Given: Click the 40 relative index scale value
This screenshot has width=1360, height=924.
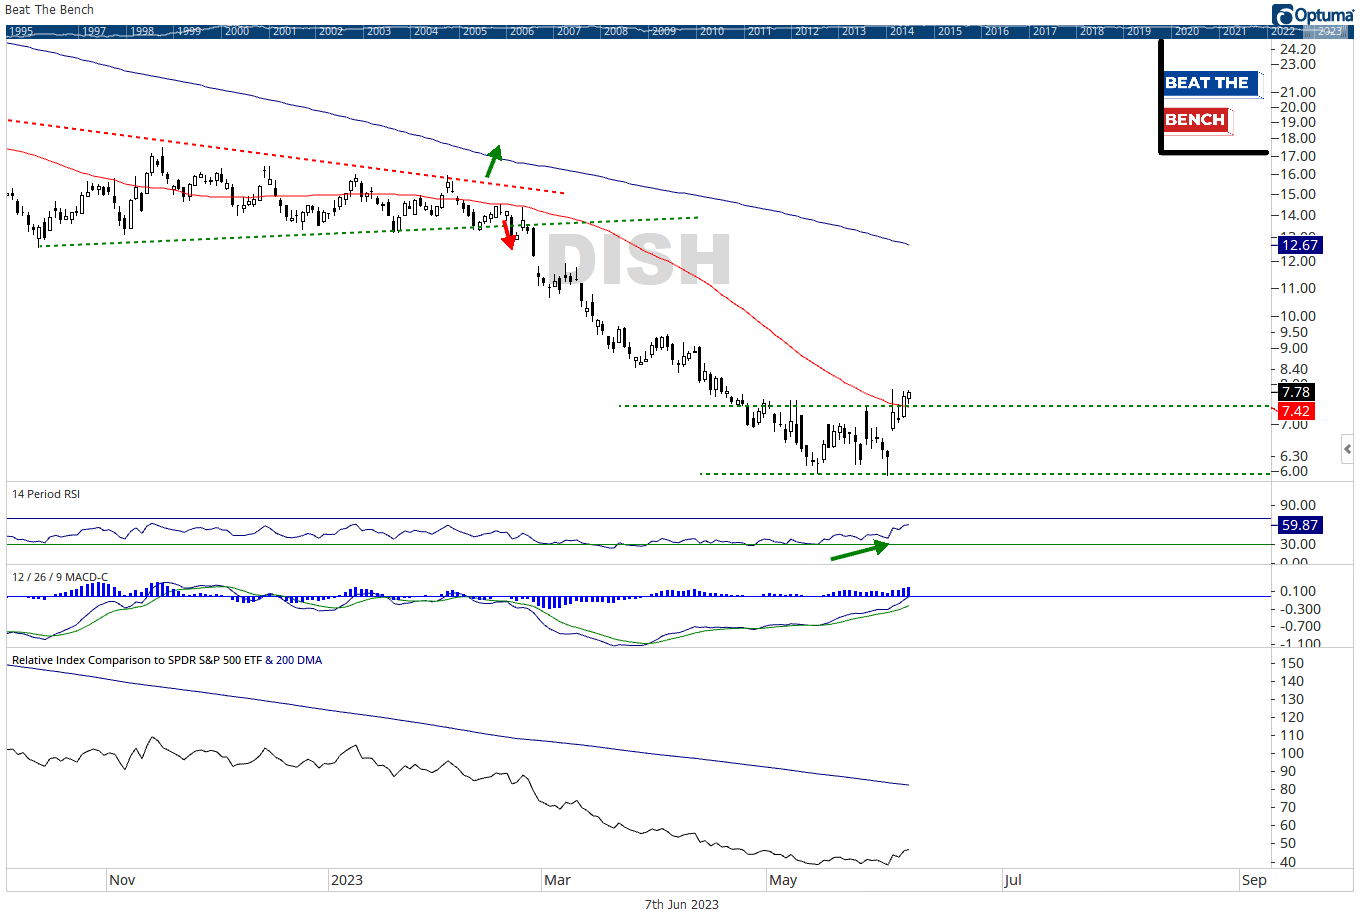Looking at the screenshot, I should (1288, 862).
